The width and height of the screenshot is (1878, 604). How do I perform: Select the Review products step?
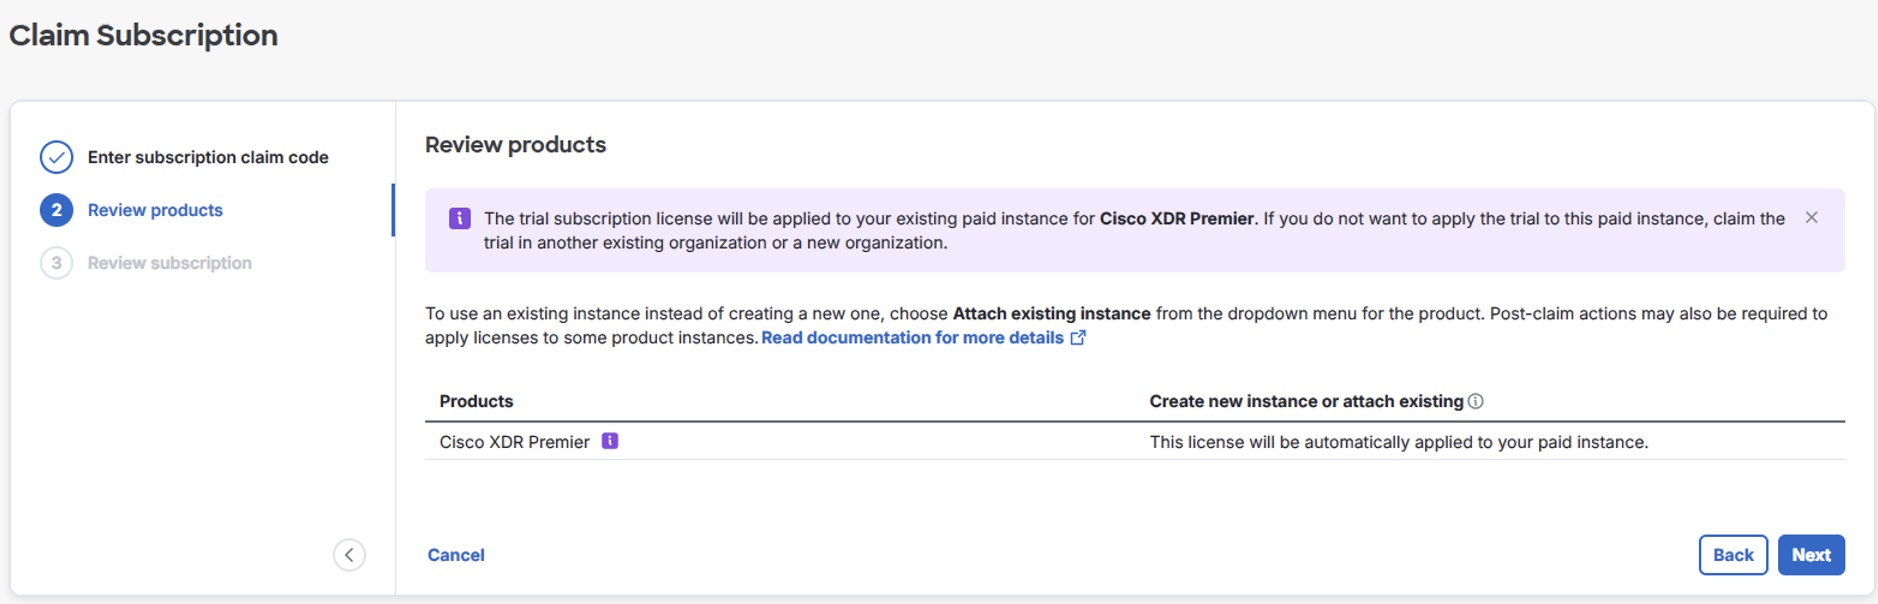pos(155,210)
